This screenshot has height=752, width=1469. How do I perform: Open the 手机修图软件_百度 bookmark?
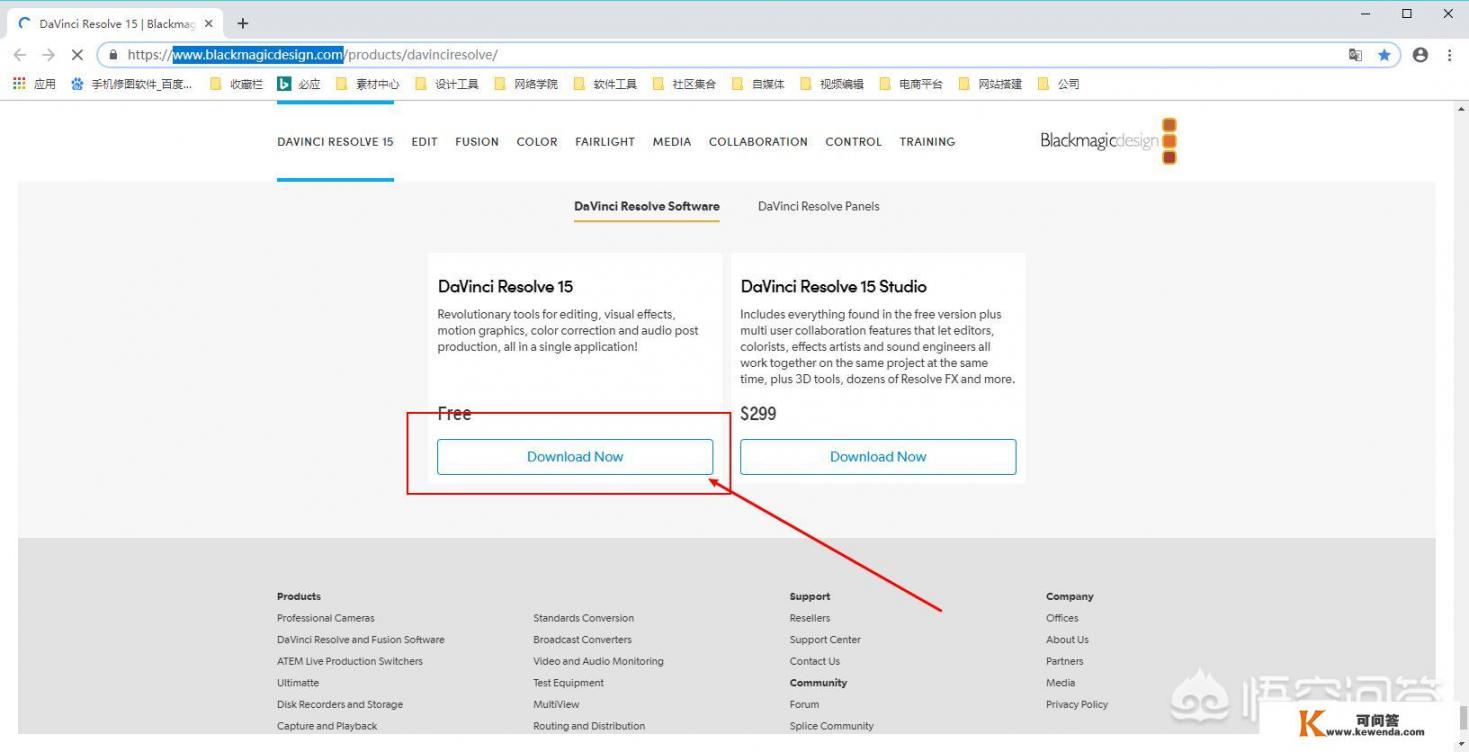(x=131, y=84)
